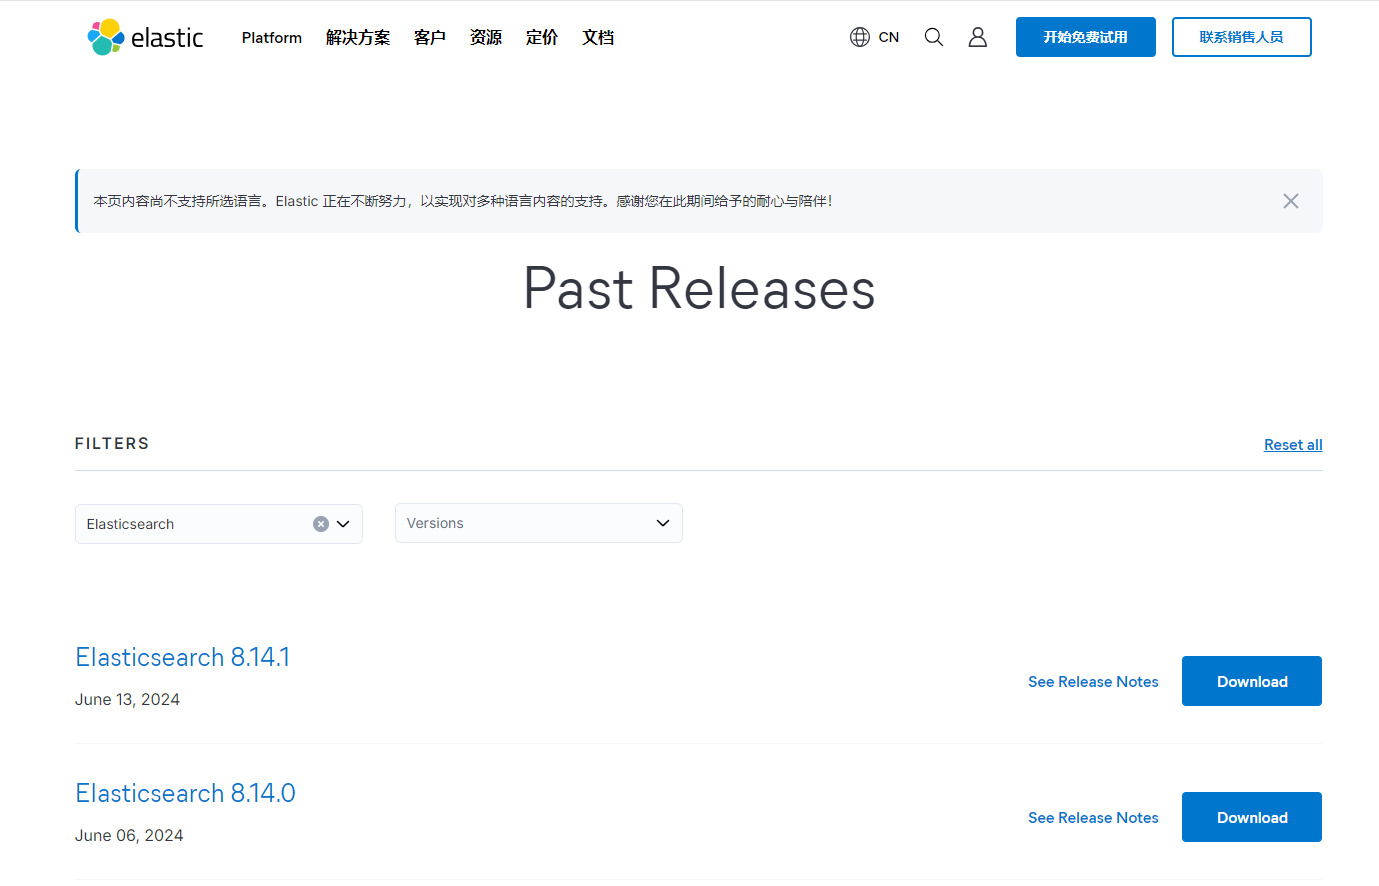Download Elasticsearch 8.14.1
1379x886 pixels.
click(1252, 681)
